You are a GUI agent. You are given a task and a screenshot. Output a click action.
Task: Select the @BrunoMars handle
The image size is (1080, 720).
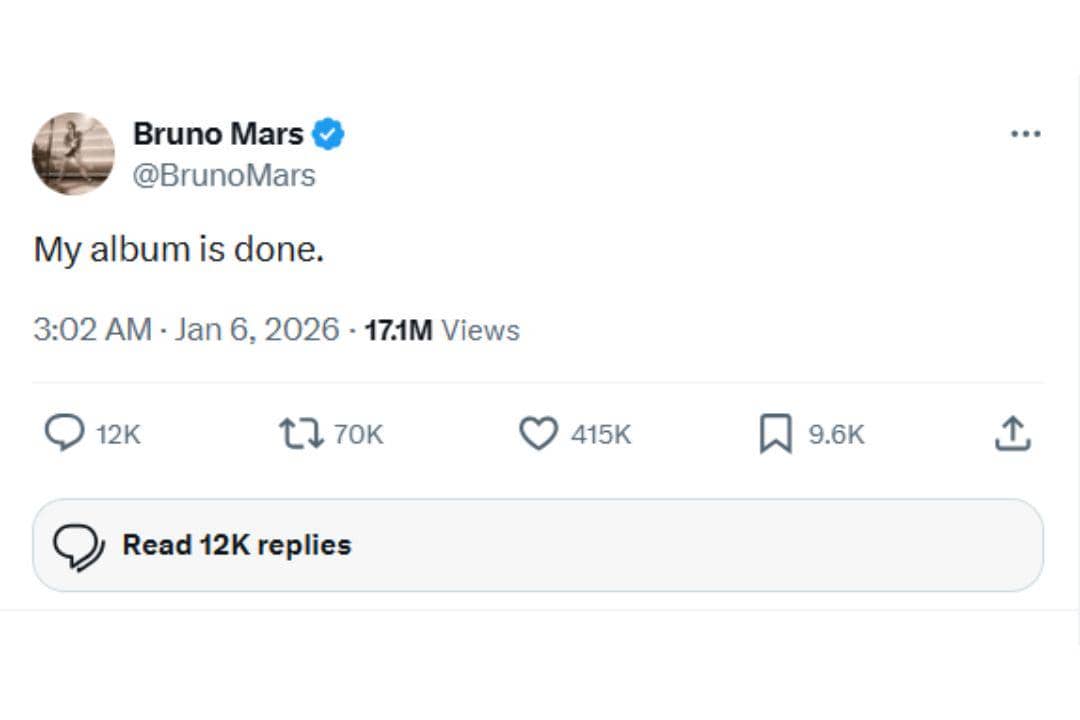[x=226, y=175]
